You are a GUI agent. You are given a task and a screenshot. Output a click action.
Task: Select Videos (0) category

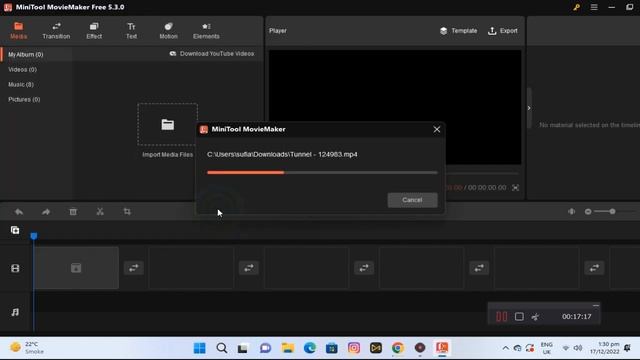point(22,69)
